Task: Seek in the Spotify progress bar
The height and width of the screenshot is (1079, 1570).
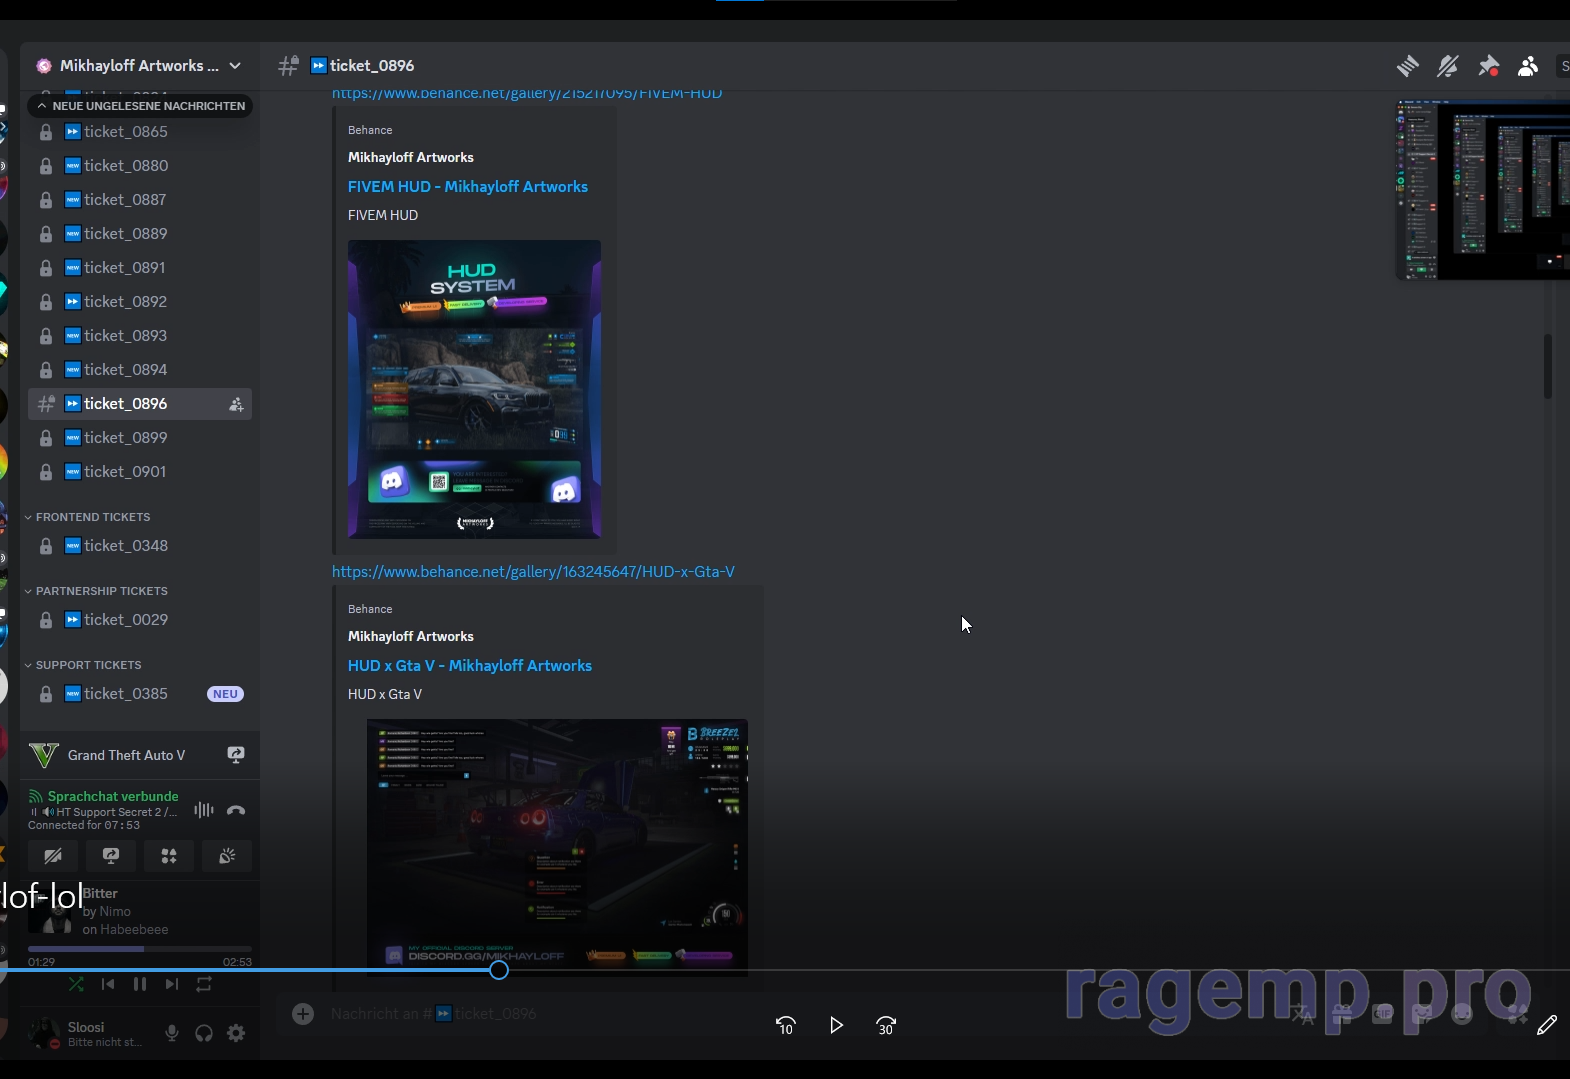Action: coord(140,948)
